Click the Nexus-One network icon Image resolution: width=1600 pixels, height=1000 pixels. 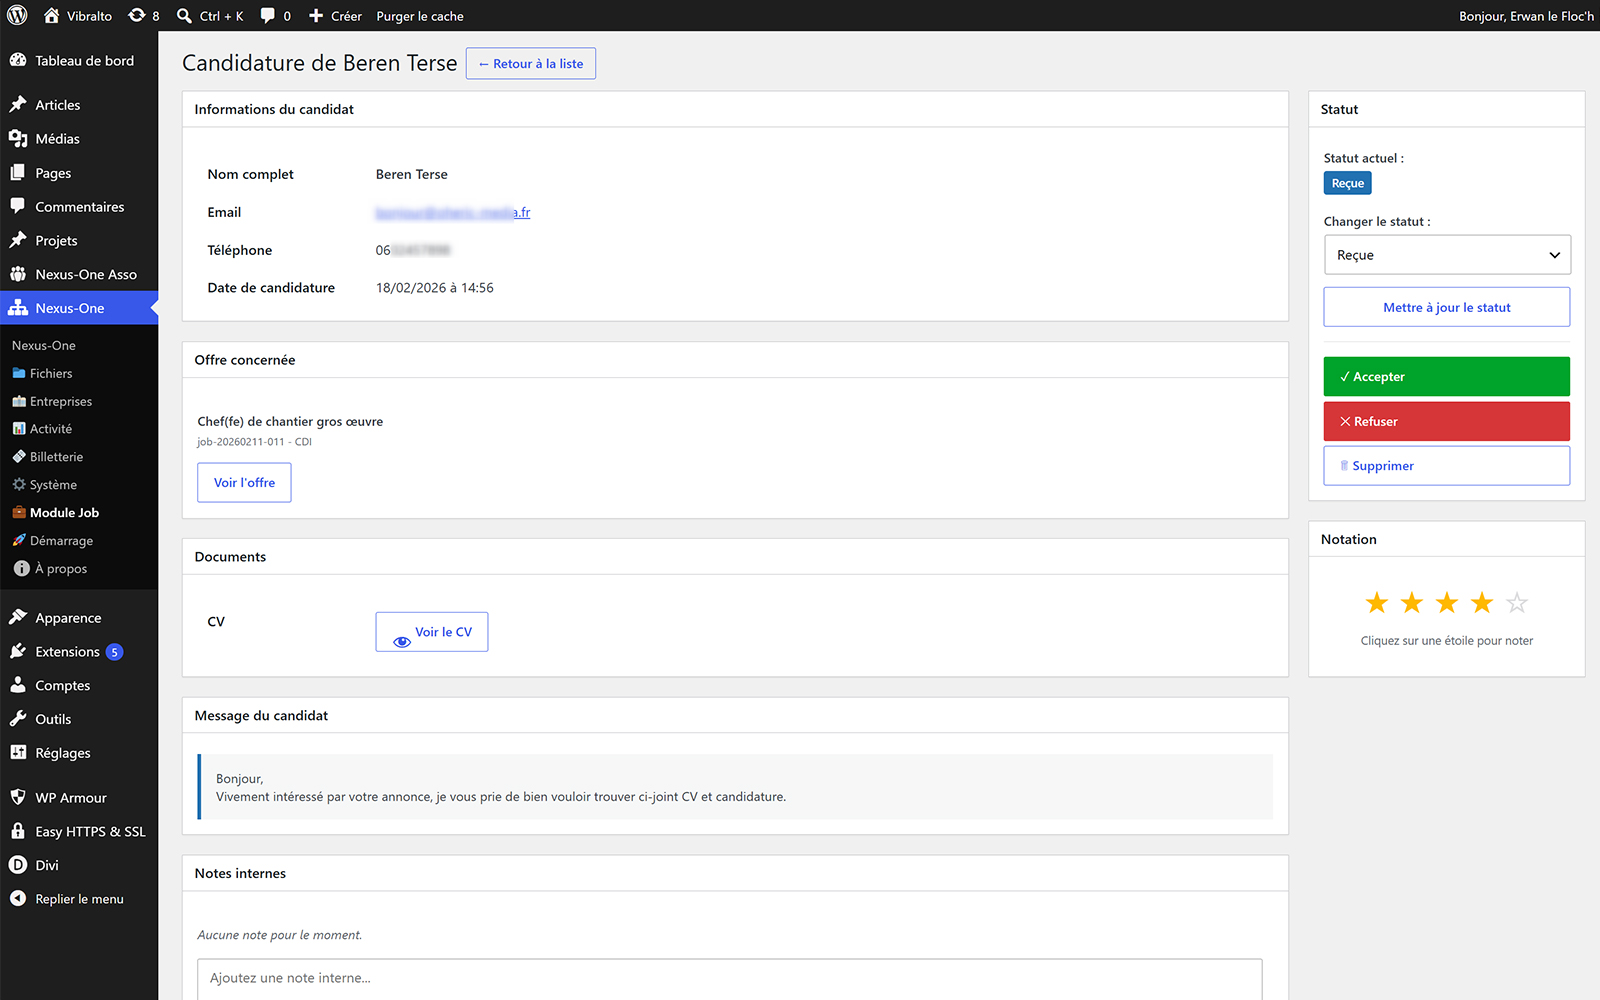(x=18, y=308)
